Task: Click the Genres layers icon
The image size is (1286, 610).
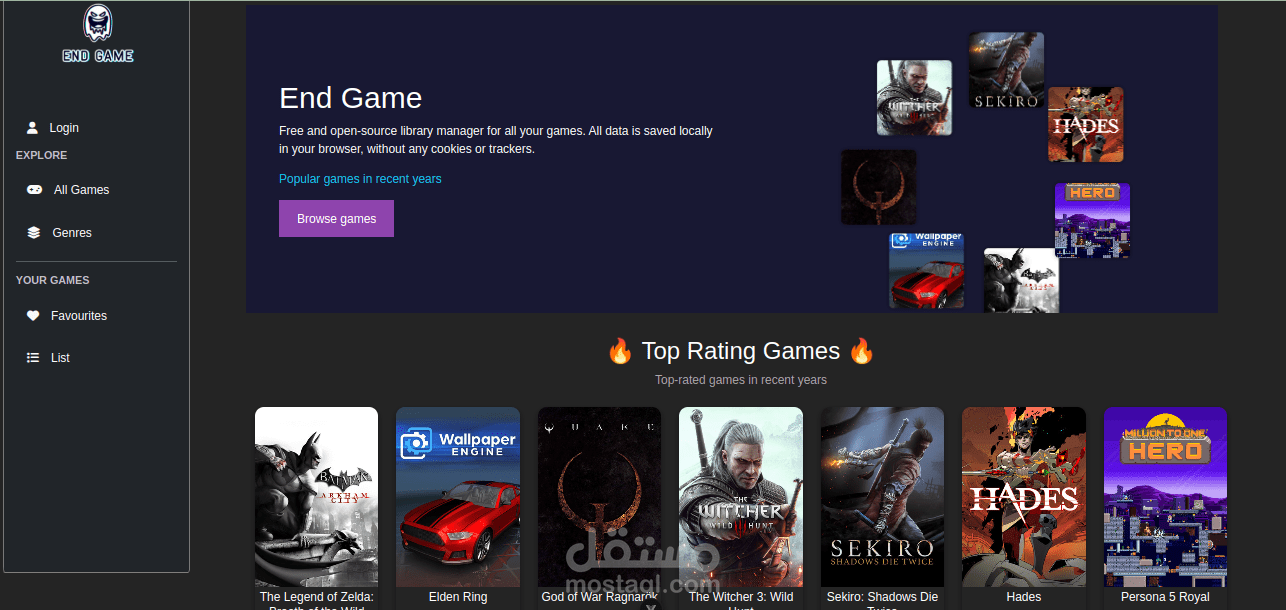Action: tap(34, 233)
